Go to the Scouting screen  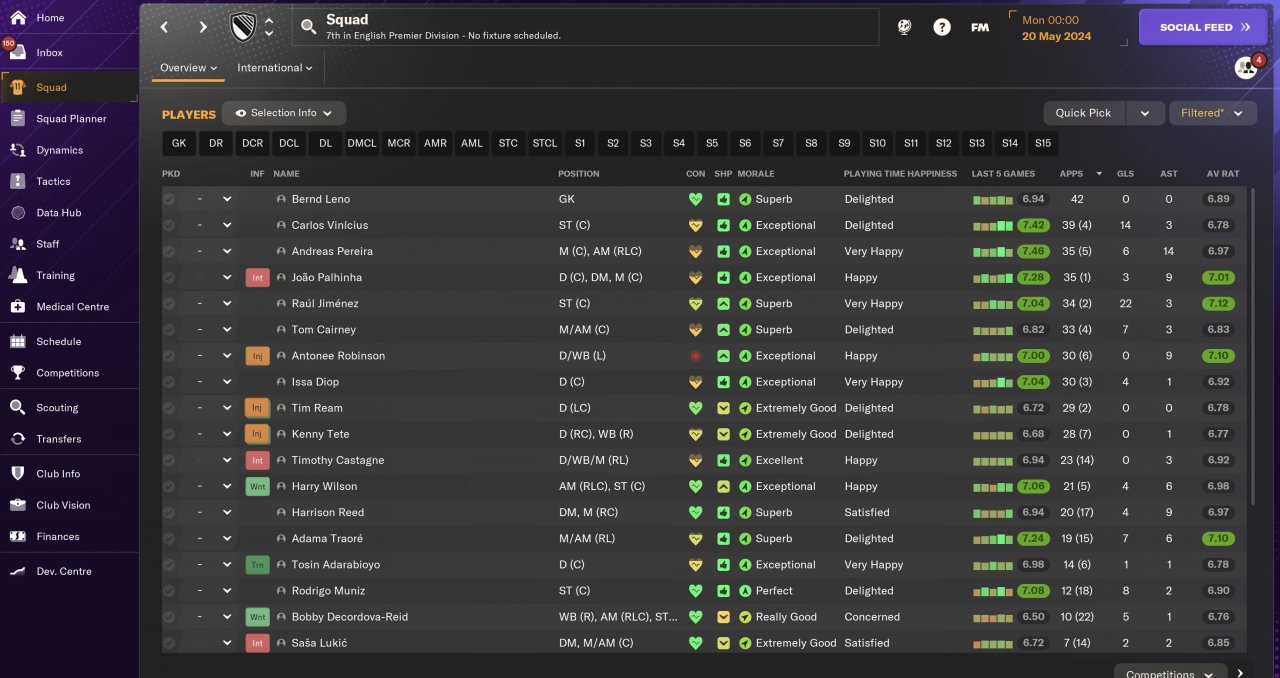click(57, 408)
